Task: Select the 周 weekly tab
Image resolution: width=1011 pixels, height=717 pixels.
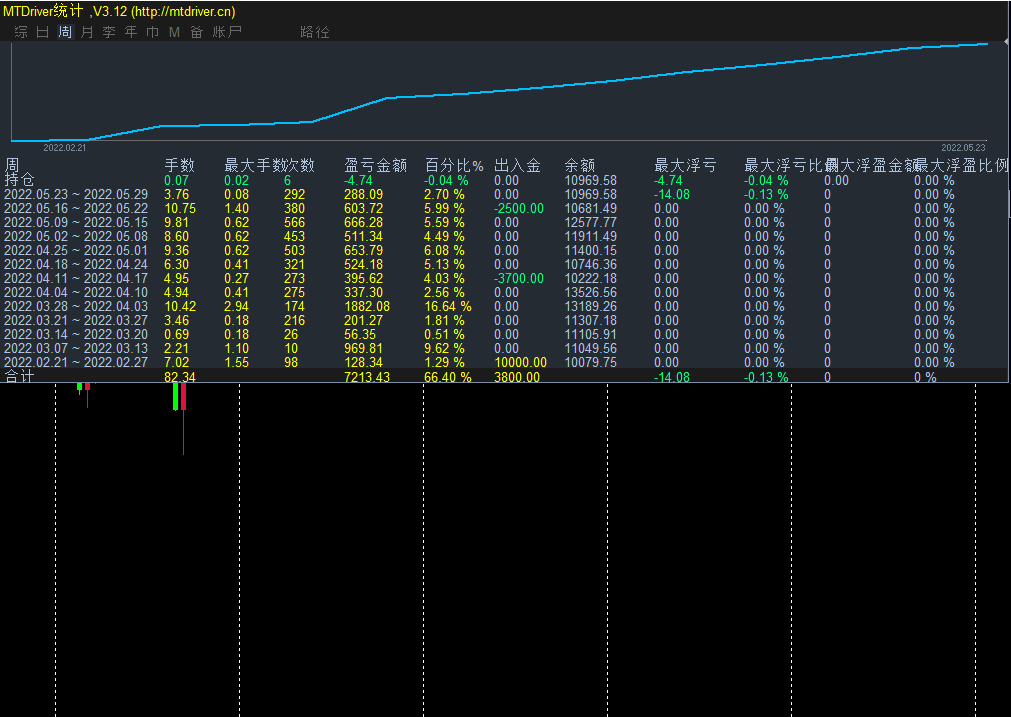Action: tap(65, 32)
